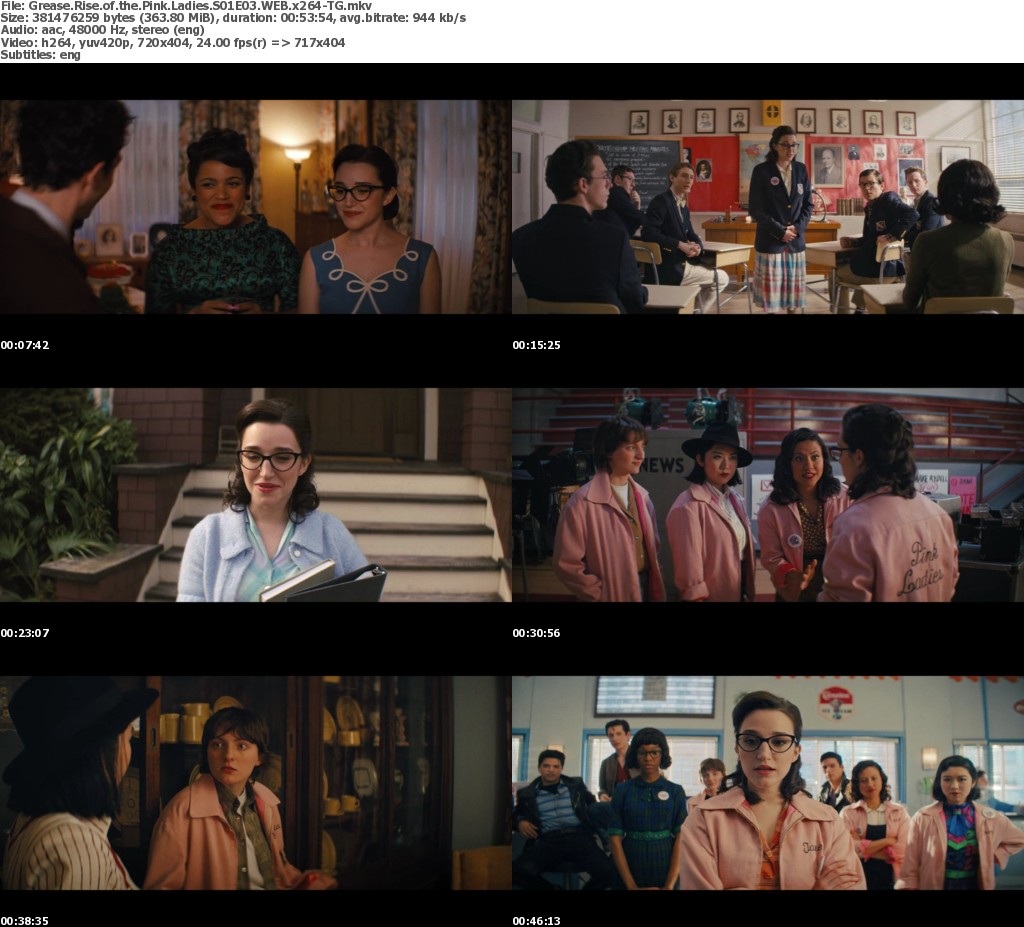Click the NEWS sign in the gym thumbnail
The height and width of the screenshot is (927, 1024).
click(x=663, y=466)
